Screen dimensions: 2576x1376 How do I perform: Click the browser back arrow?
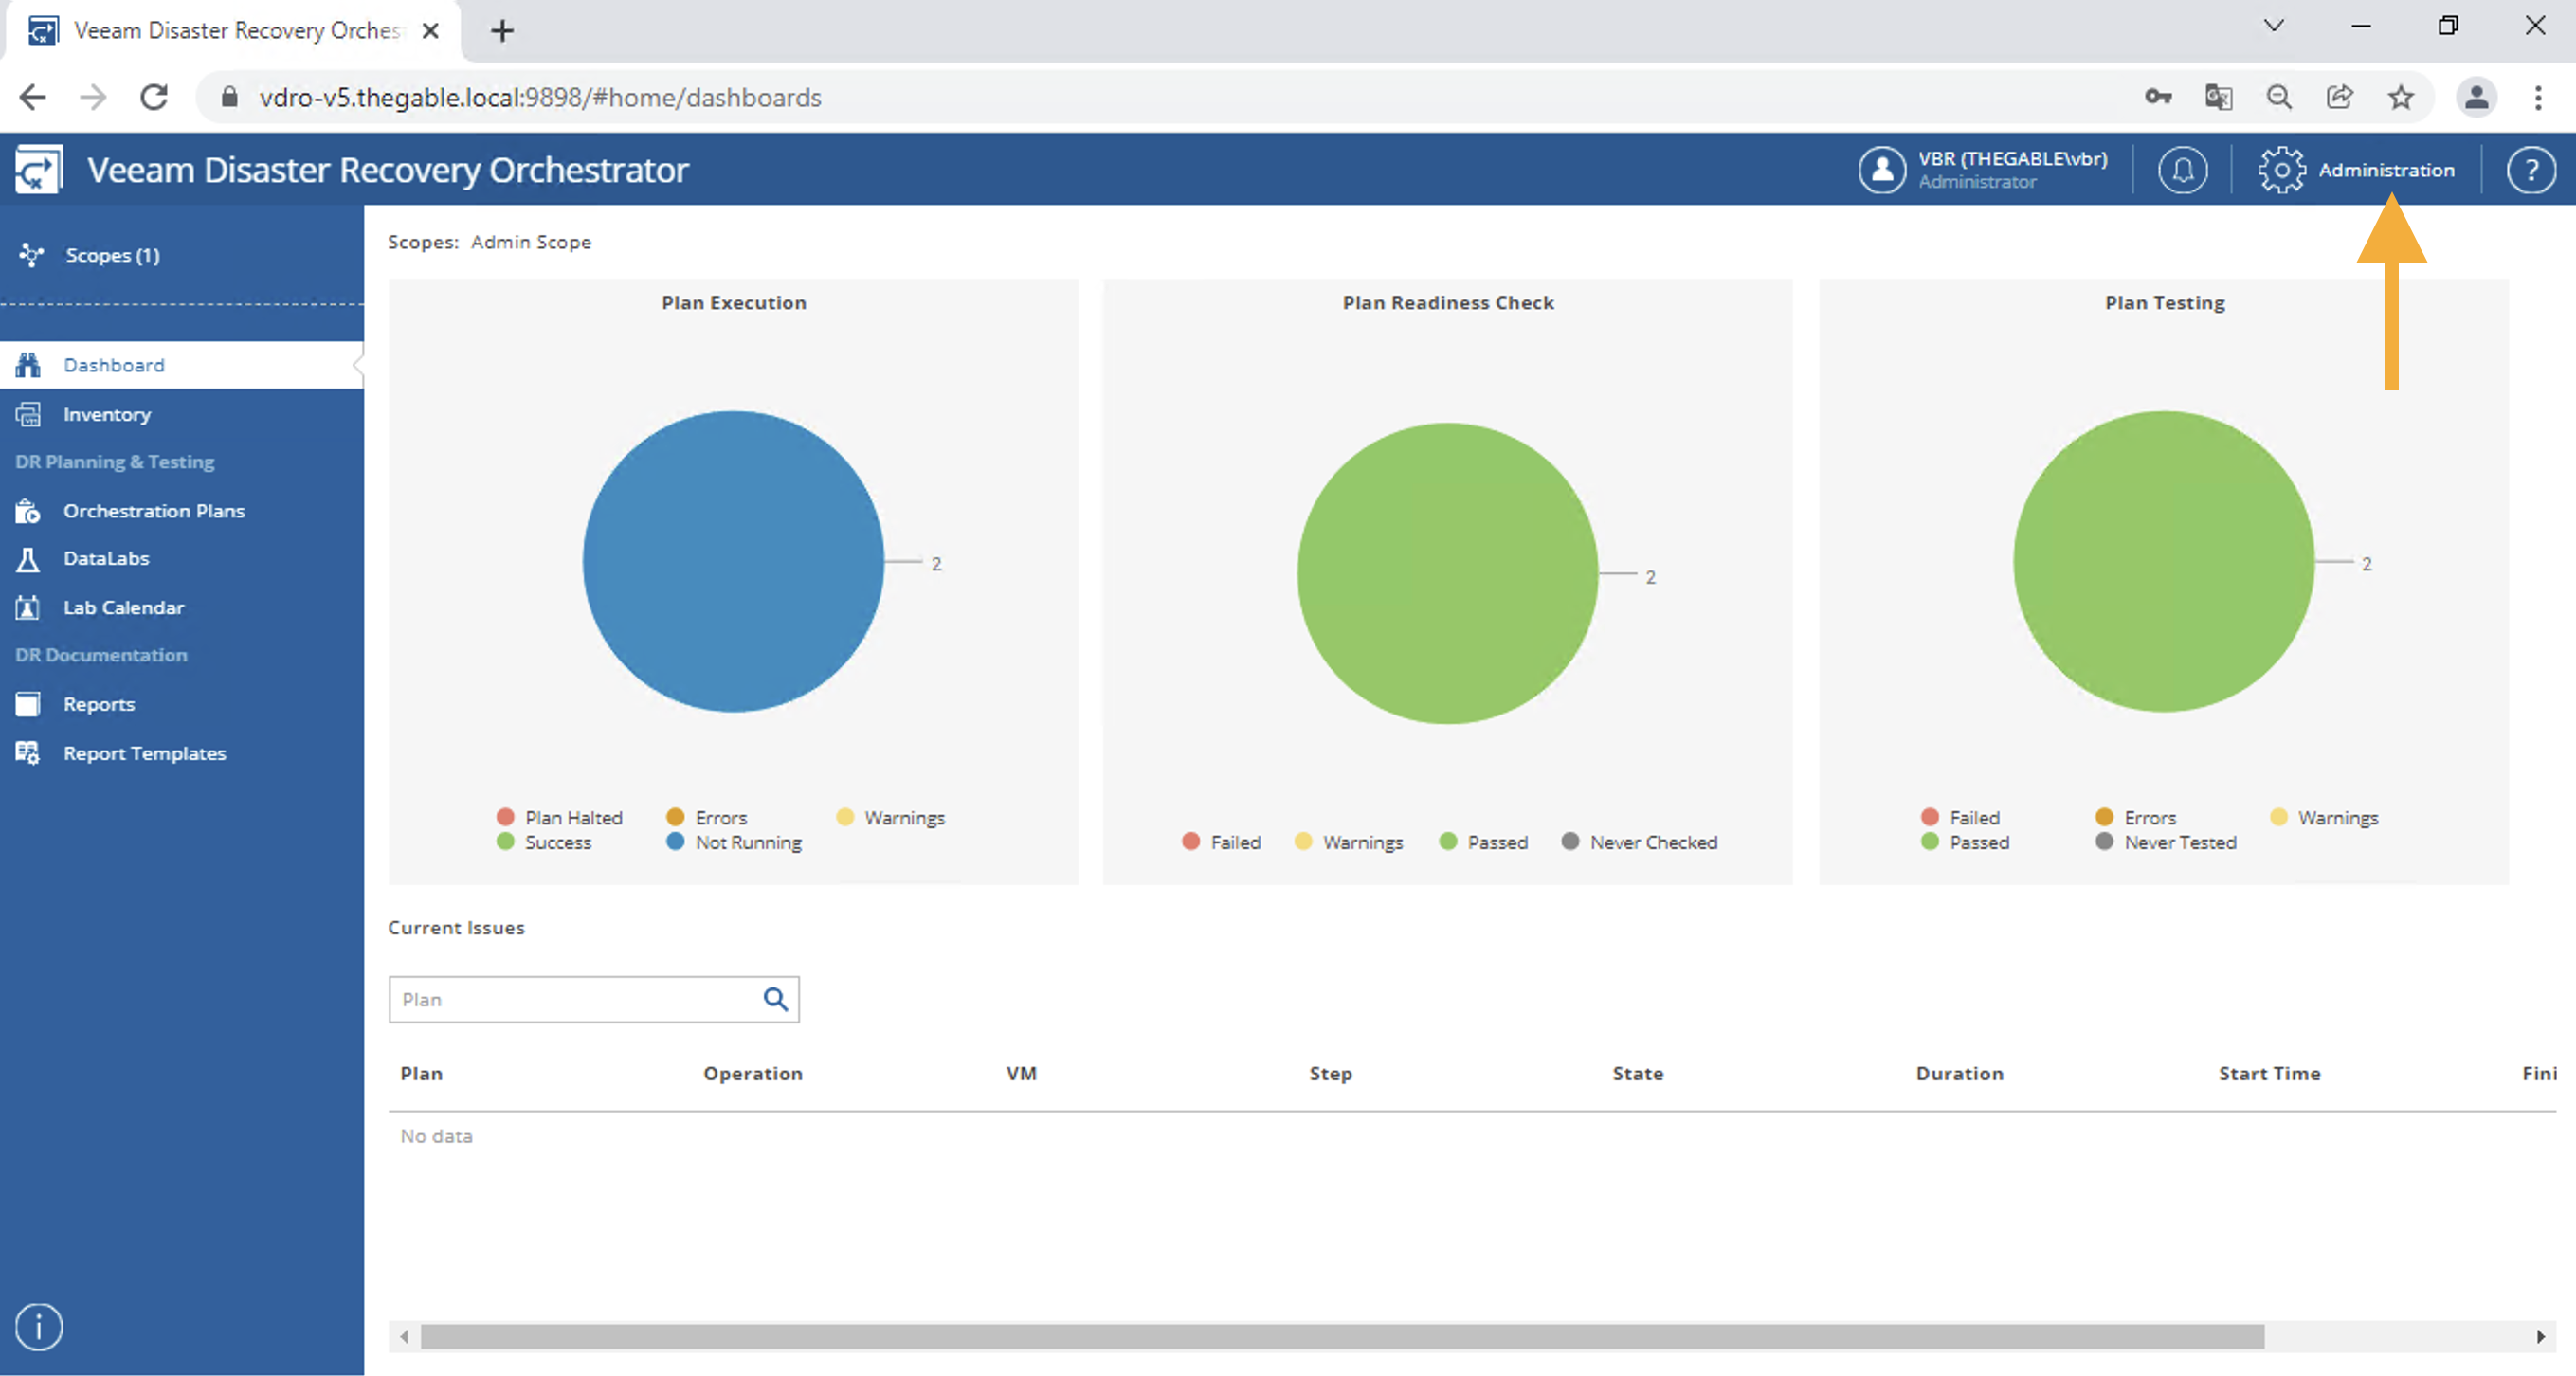tap(33, 97)
